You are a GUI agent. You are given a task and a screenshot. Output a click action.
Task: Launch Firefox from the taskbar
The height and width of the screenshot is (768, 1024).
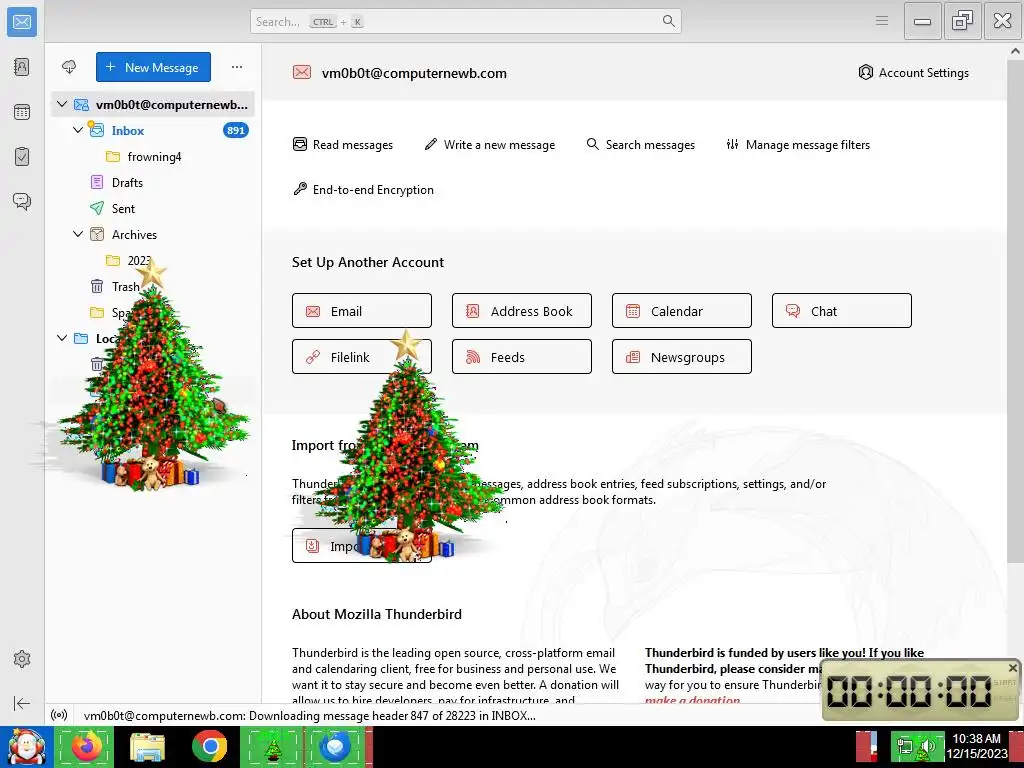[87, 746]
